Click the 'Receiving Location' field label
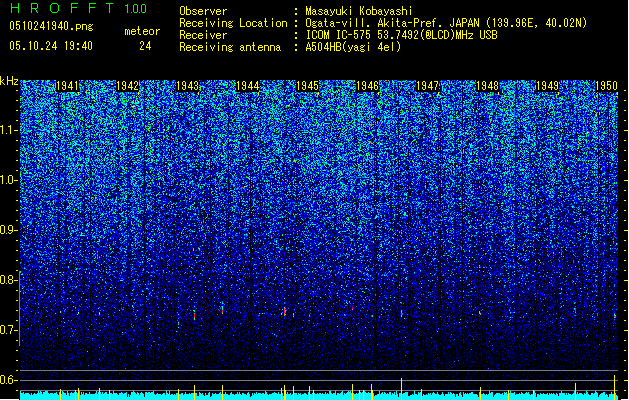This screenshot has height=400, width=629. [233, 23]
